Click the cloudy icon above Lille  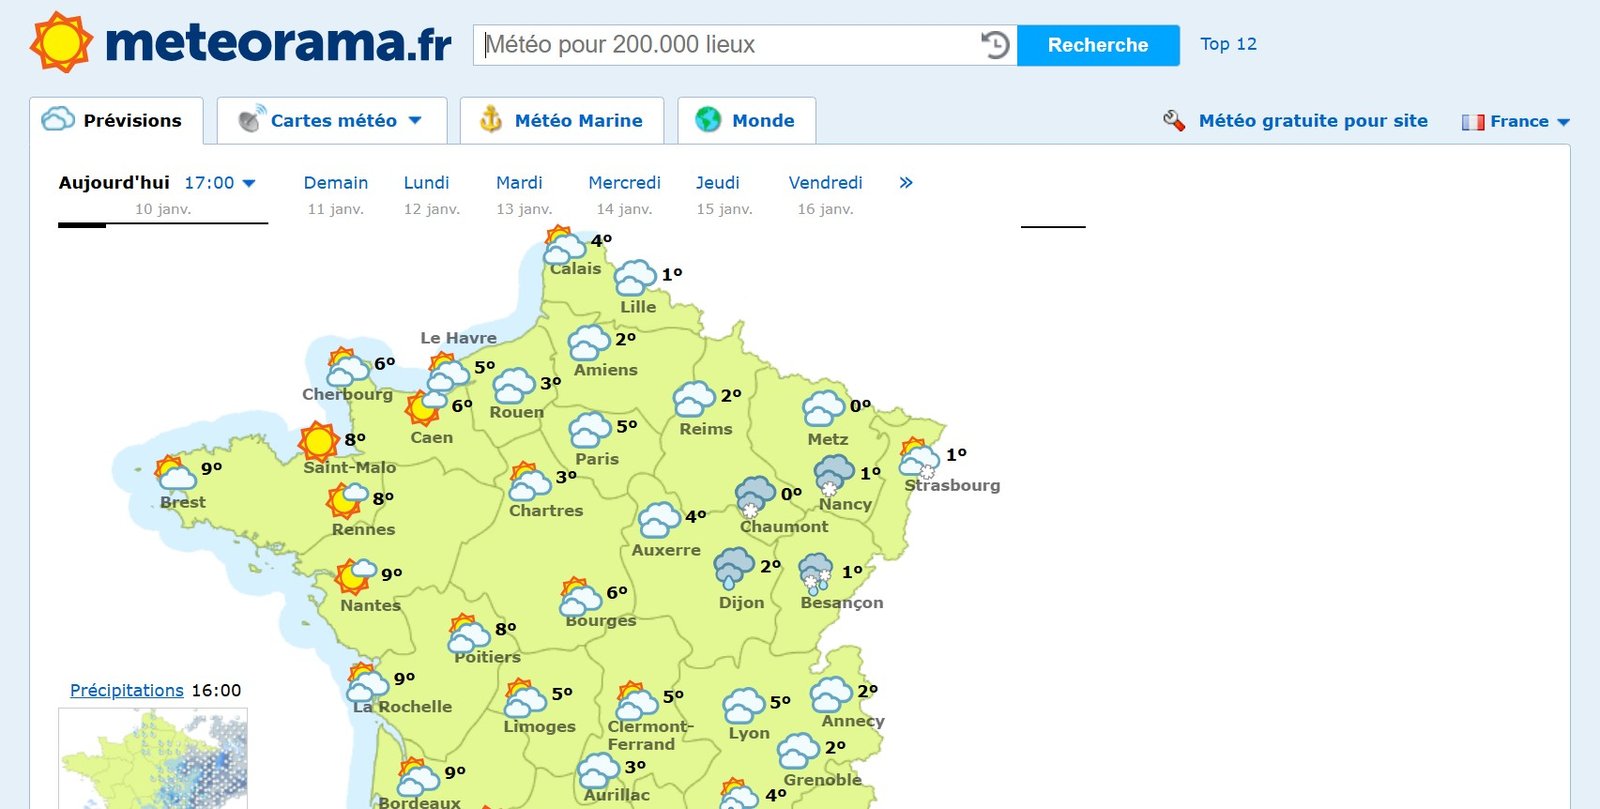(635, 277)
